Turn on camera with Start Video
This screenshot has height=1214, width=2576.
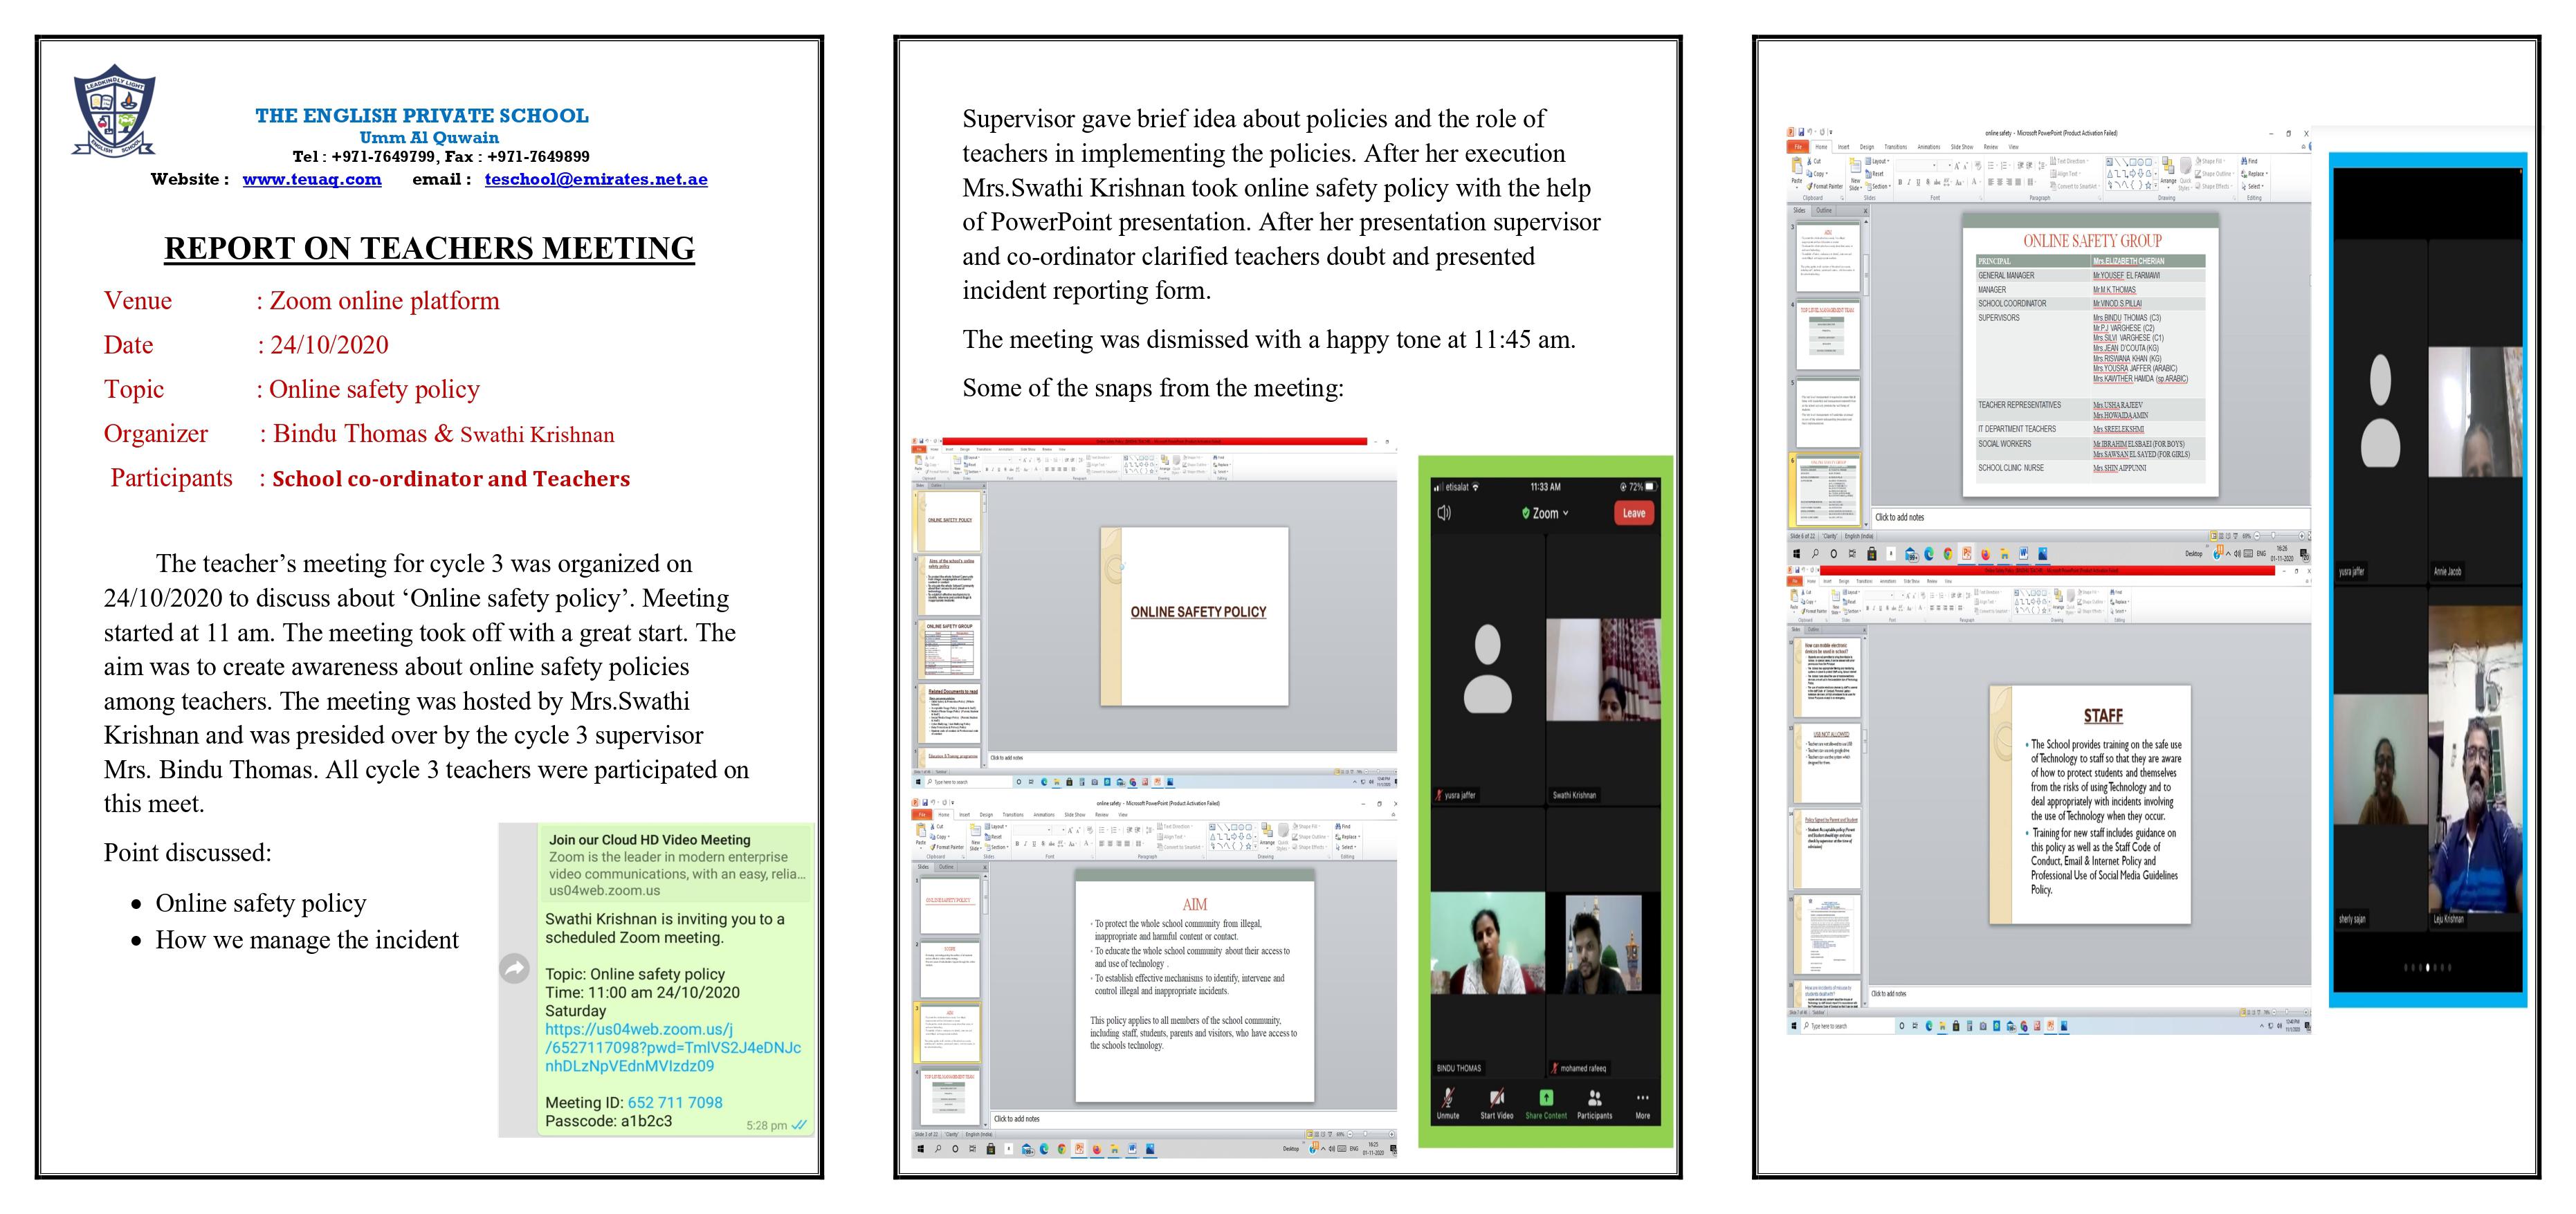(x=1496, y=1104)
